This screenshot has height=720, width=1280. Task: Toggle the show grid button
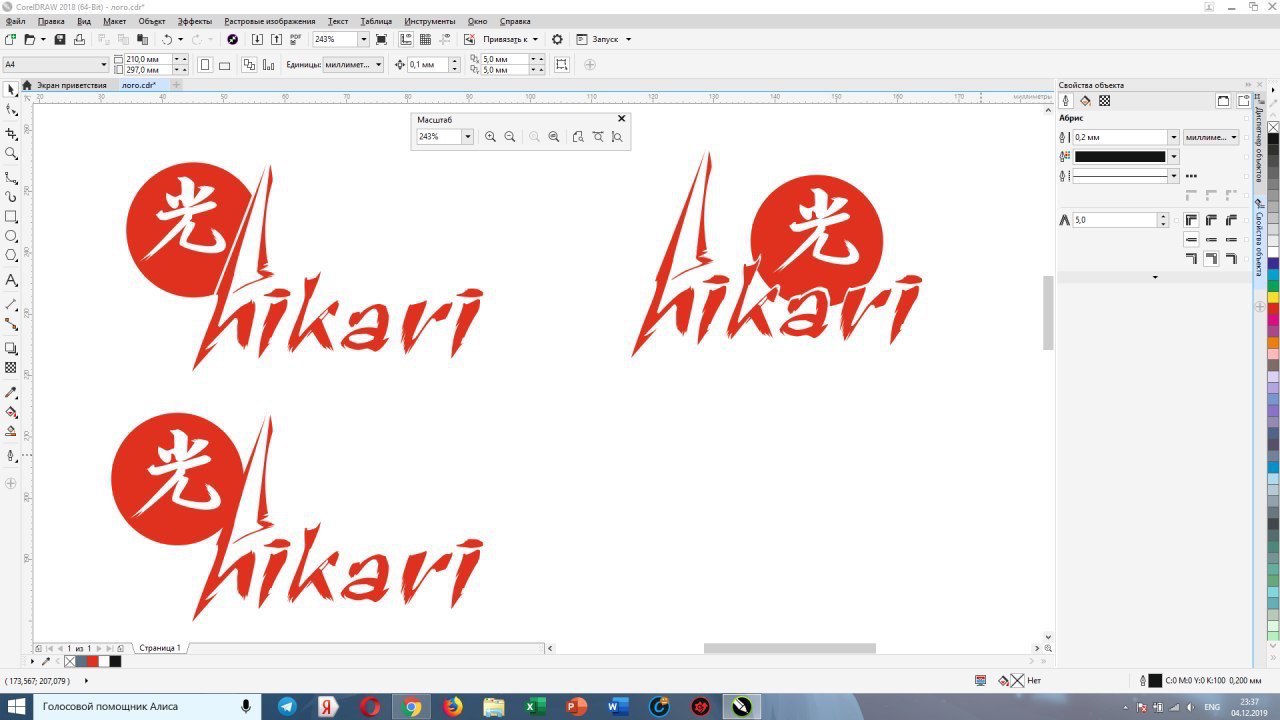pos(425,39)
